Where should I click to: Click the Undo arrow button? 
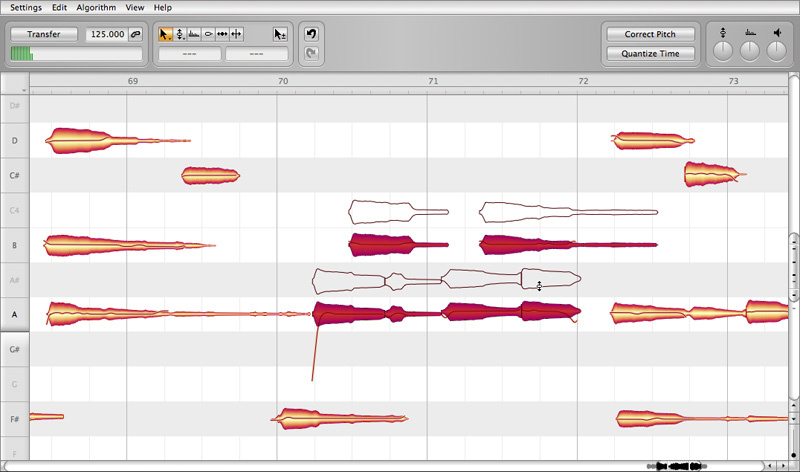click(311, 34)
